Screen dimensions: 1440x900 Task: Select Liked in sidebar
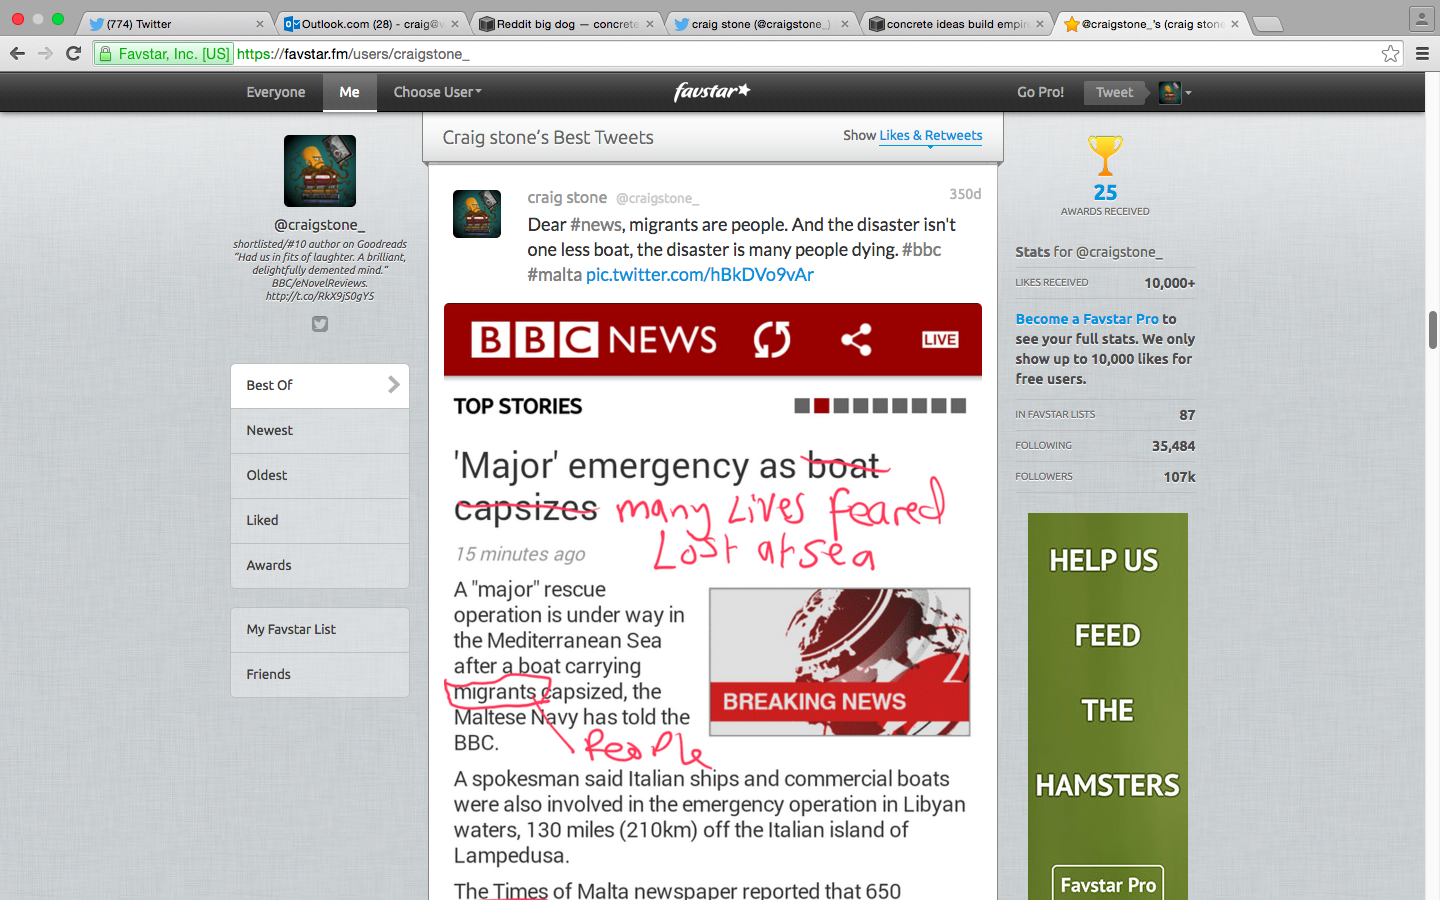click(x=320, y=520)
